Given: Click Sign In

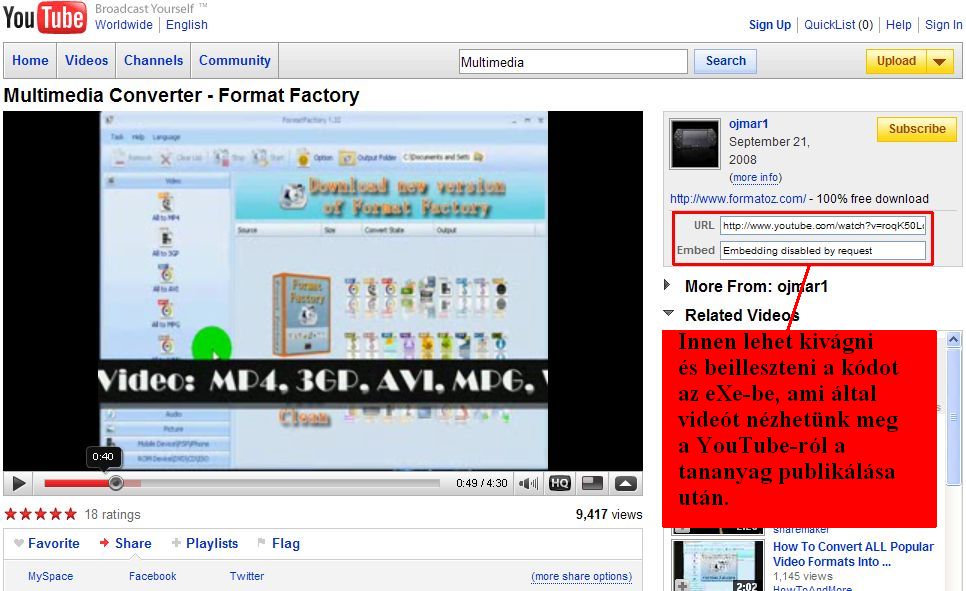Looking at the screenshot, I should click(943, 25).
